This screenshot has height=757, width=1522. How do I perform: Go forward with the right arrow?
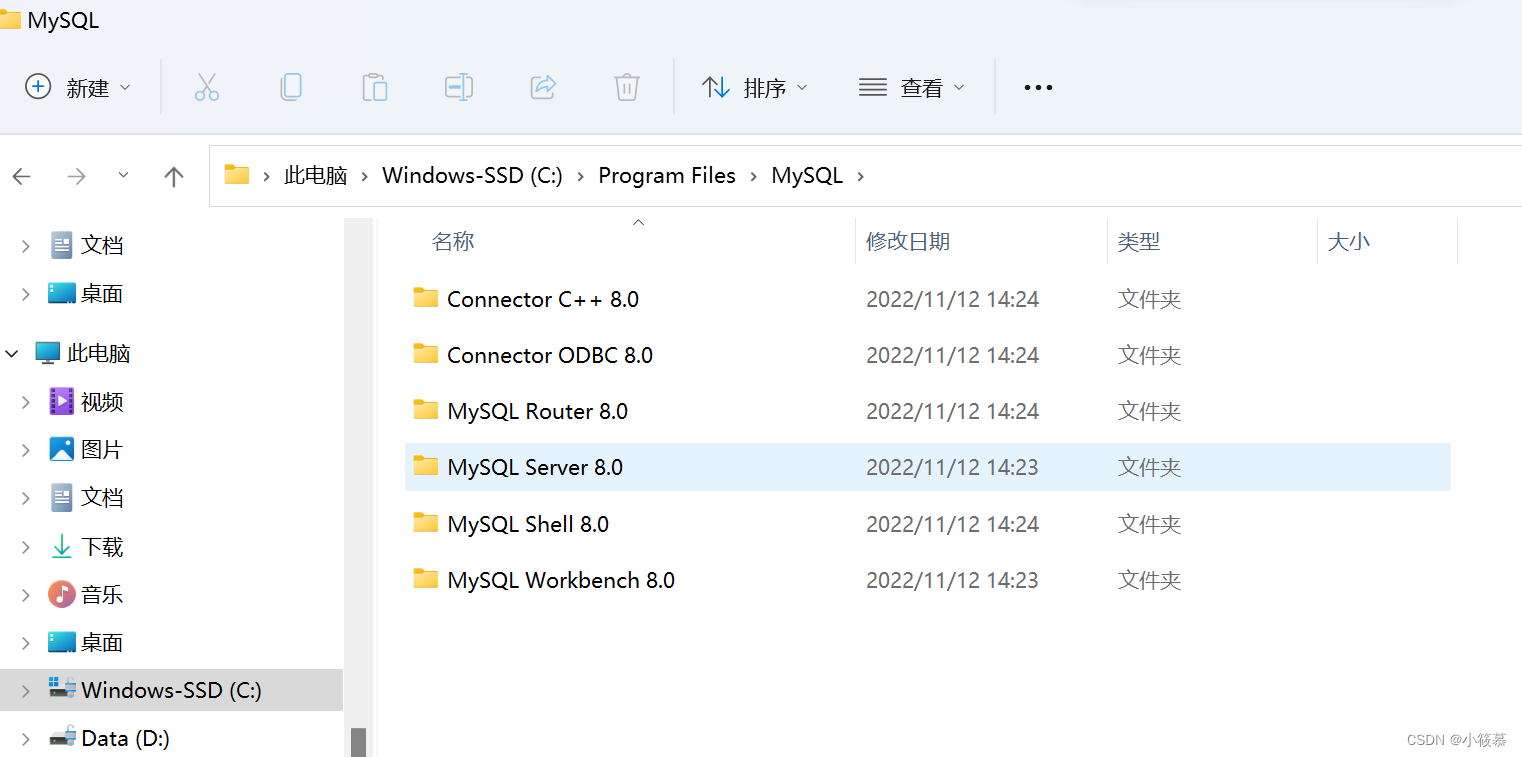tap(76, 177)
